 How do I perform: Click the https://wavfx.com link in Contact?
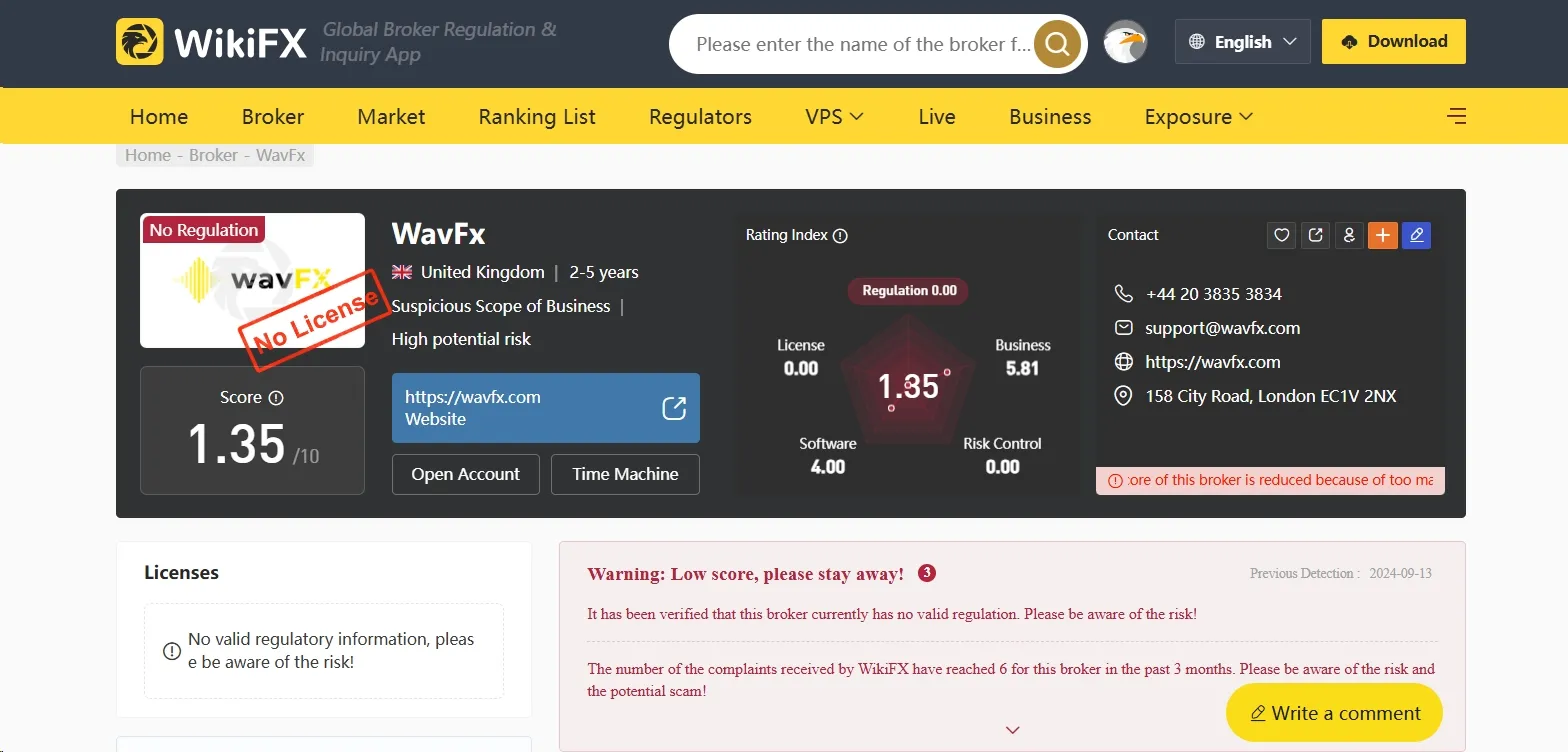pos(1212,362)
